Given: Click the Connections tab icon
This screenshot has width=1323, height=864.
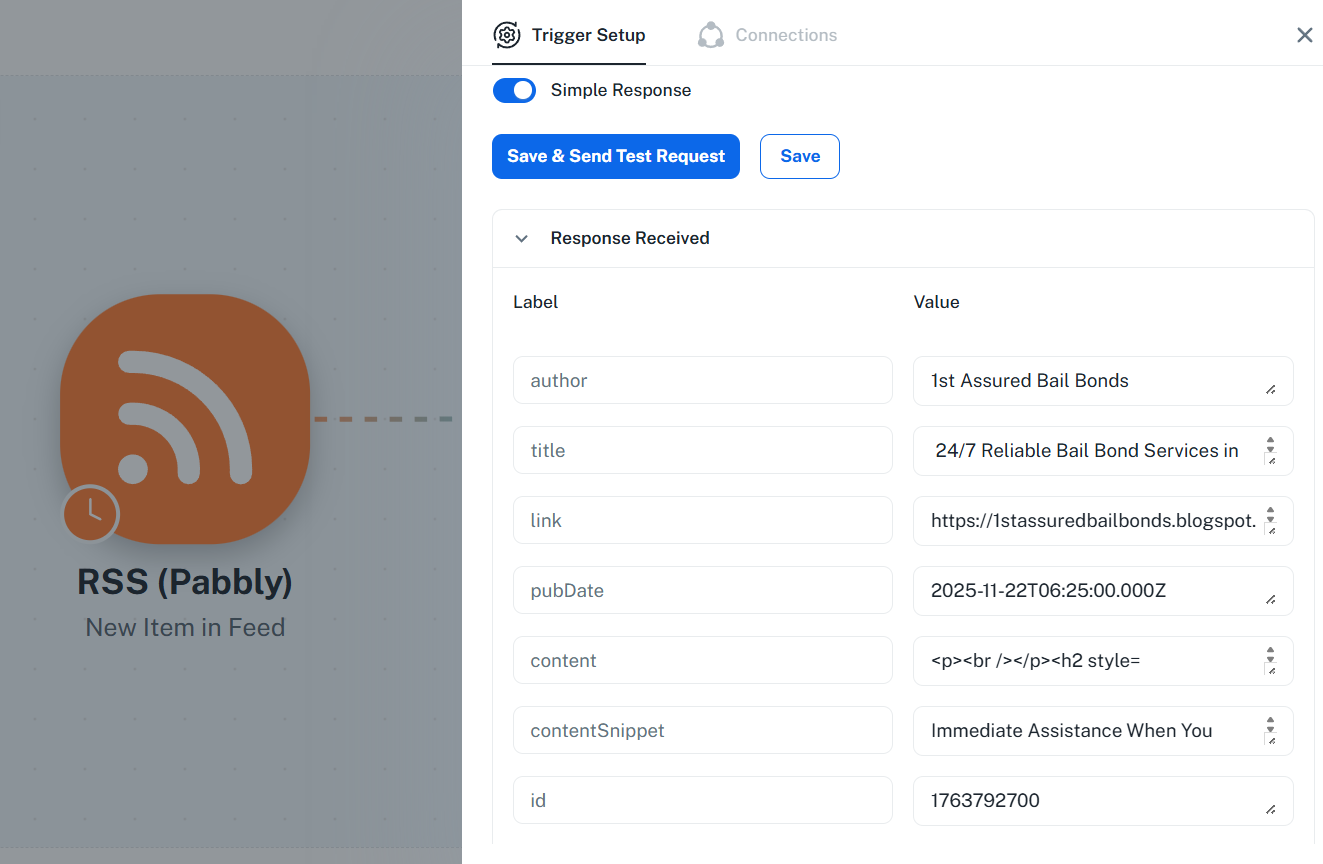Looking at the screenshot, I should pos(711,35).
